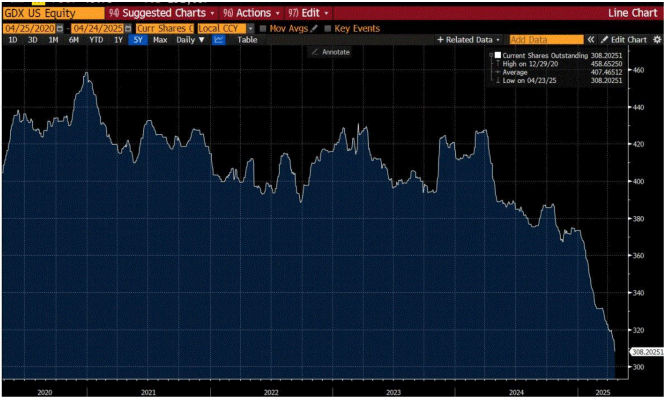
Task: Select the 1Y time range
Action: (x=118, y=40)
